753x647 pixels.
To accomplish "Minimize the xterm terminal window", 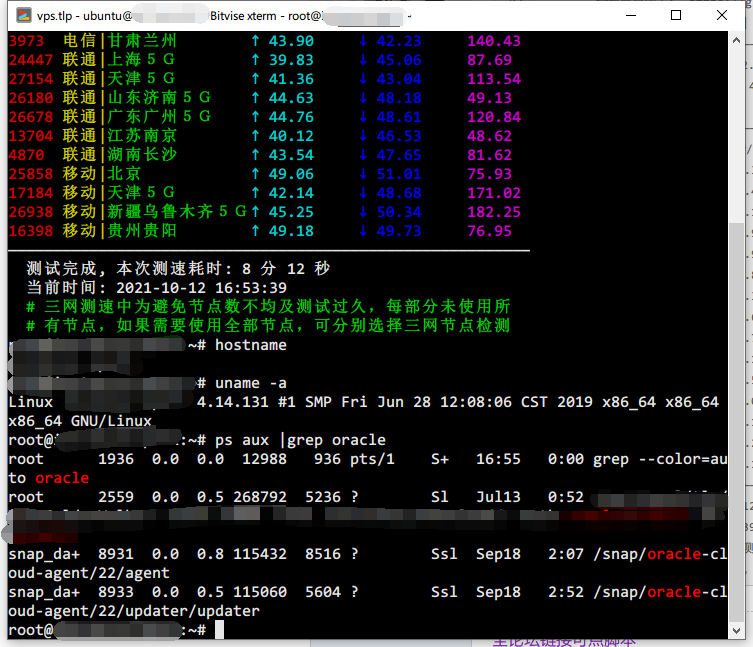I will point(629,16).
